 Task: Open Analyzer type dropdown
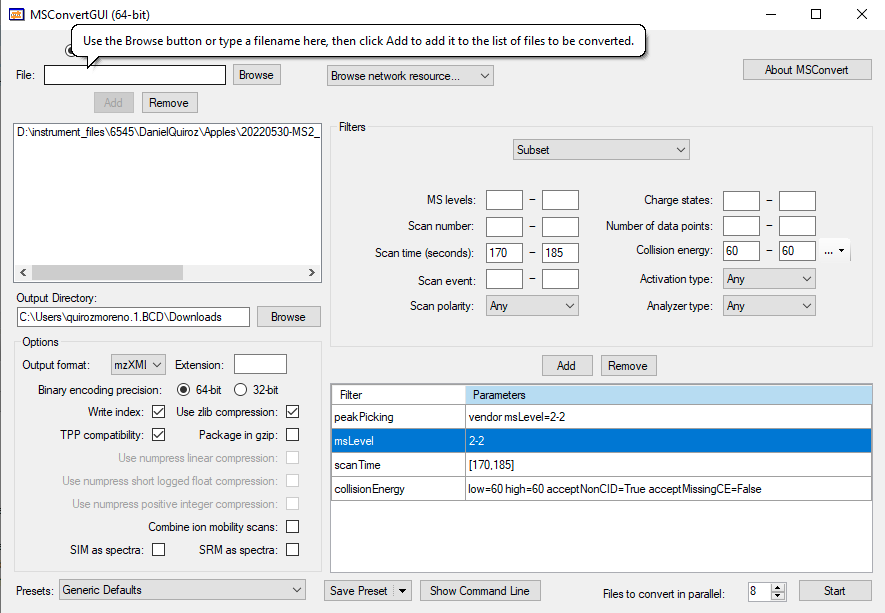[769, 306]
